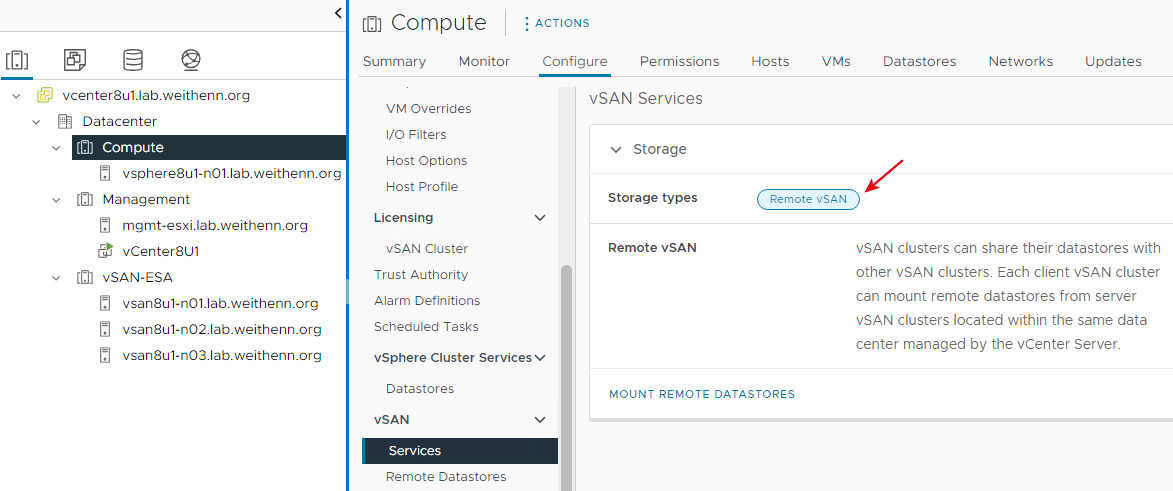Collapse the vcenter8u1.lab.weithenn.org tree node
Screen dimensions: 1173x491
point(16,96)
